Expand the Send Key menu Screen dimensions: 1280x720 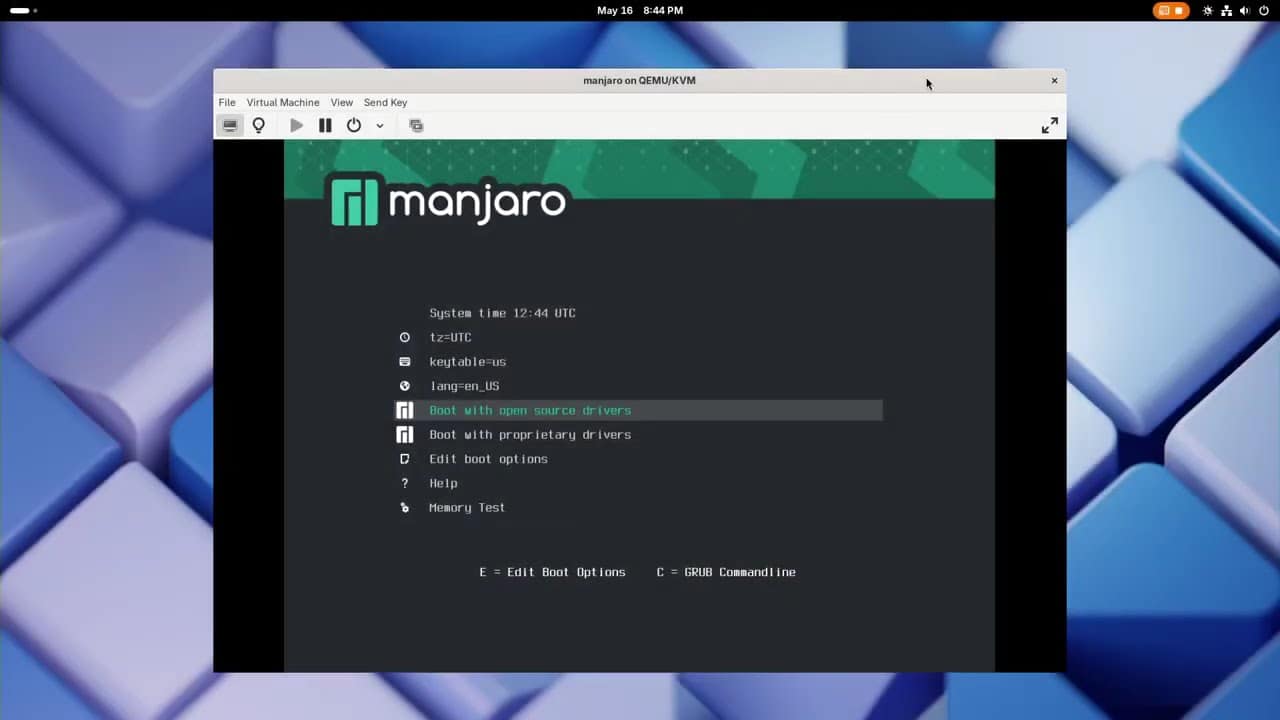pos(385,102)
